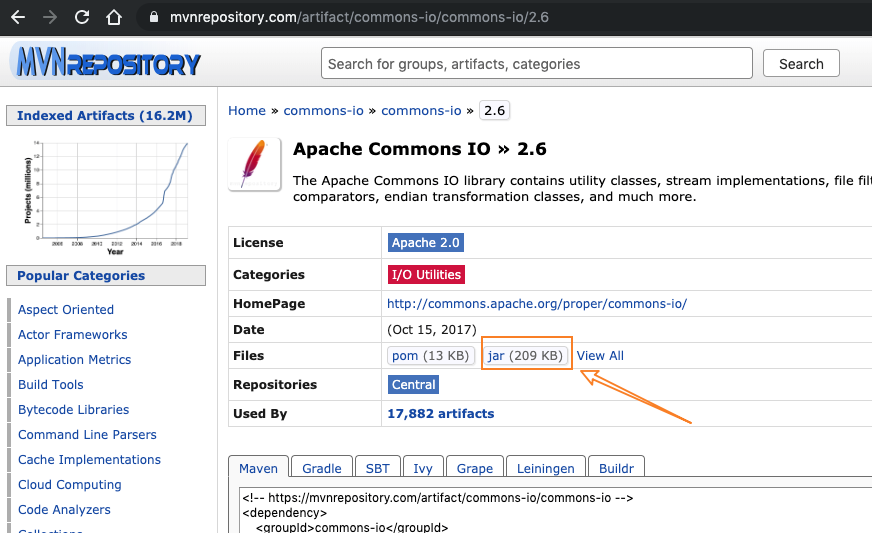Open Cache Implementations category

89,460
